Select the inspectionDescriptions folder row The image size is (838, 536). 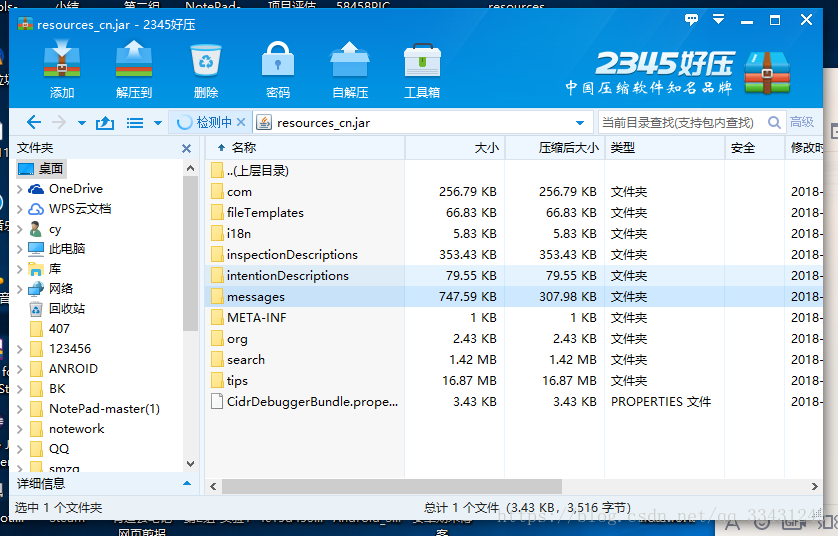pos(514,254)
